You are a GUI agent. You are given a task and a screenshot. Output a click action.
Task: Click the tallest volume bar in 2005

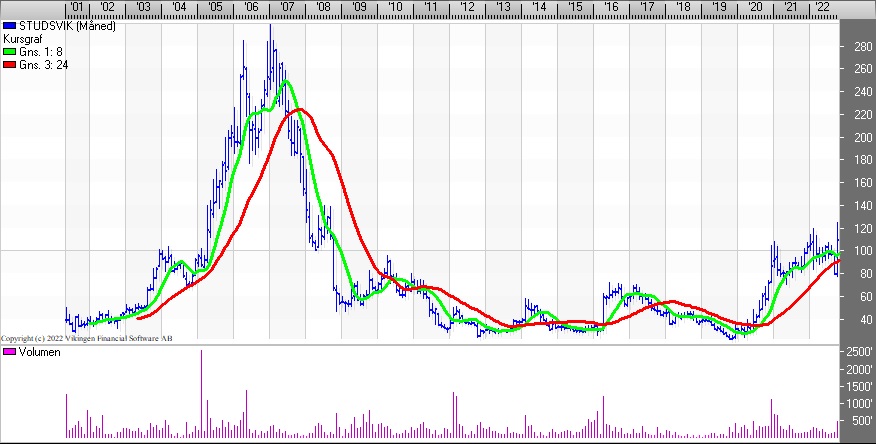[202, 394]
